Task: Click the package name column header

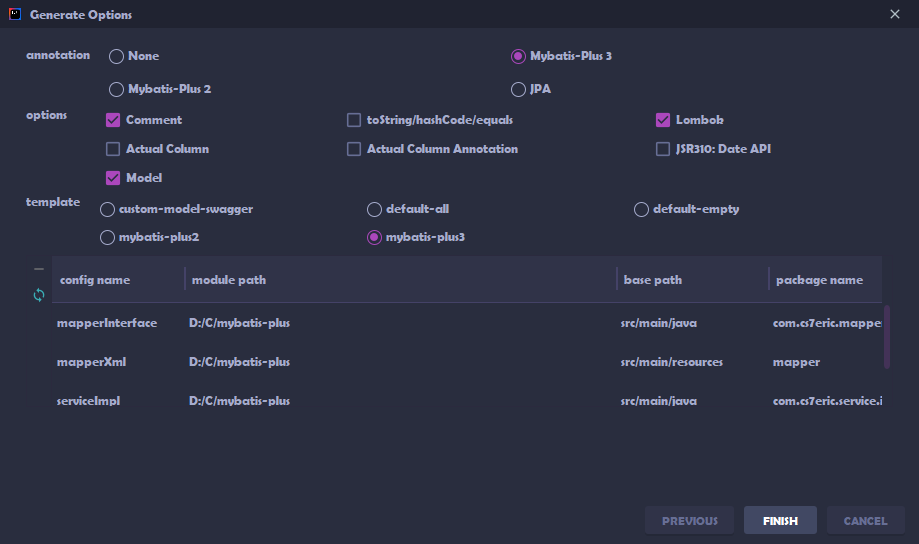Action: 826,280
